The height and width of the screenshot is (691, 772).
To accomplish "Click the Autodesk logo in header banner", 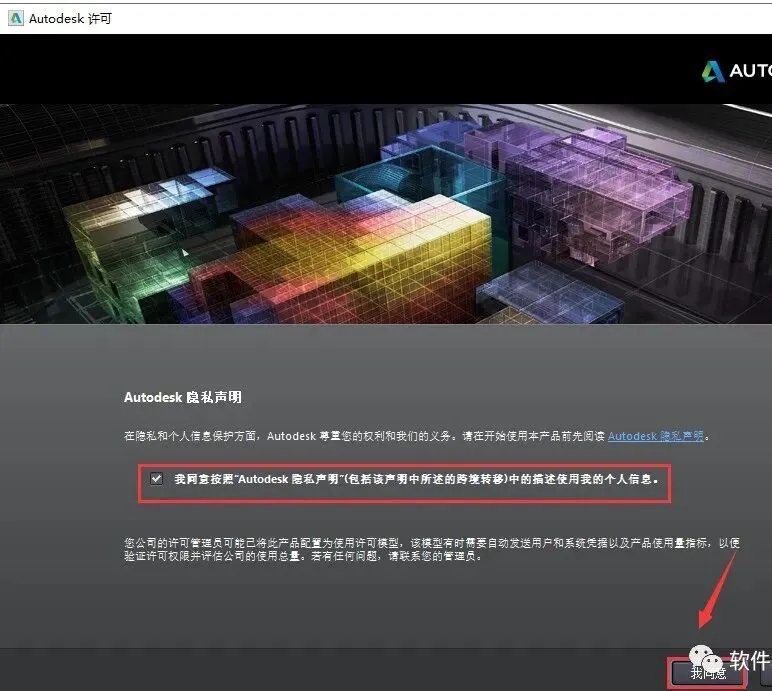I will pos(737,71).
